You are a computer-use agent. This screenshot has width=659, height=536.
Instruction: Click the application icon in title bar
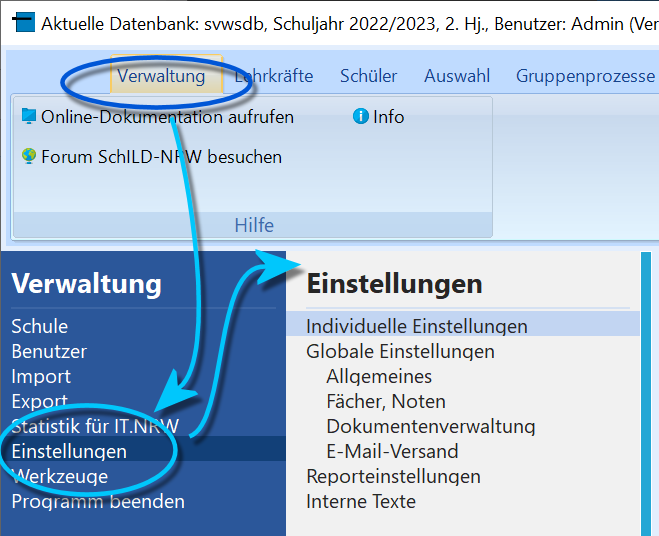click(24, 22)
